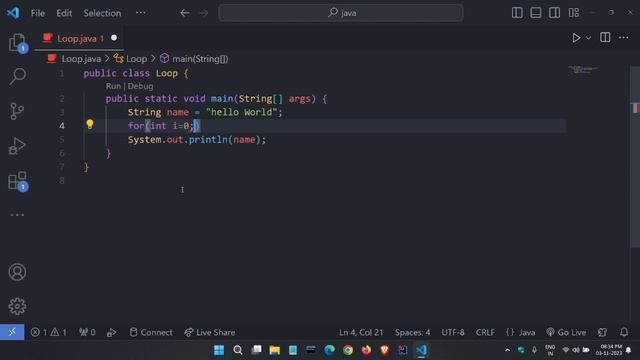The image size is (640, 360).
Task: Click the lightbulb quick fix icon
Action: [90, 124]
